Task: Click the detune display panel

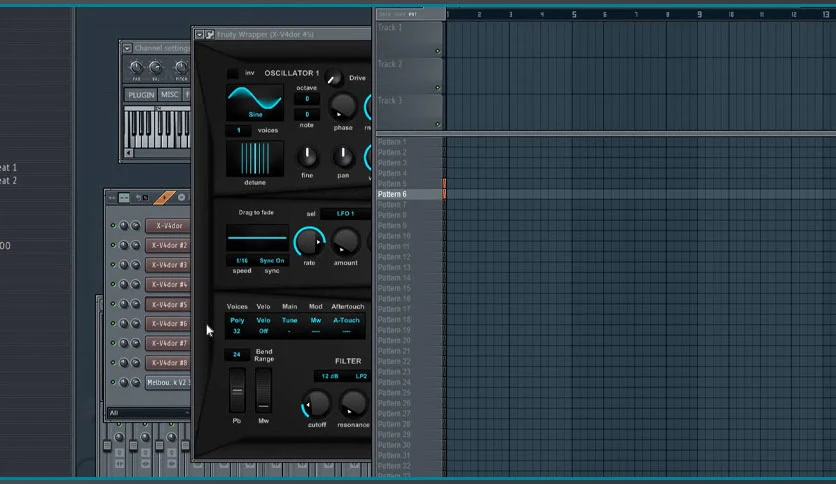Action: point(255,159)
